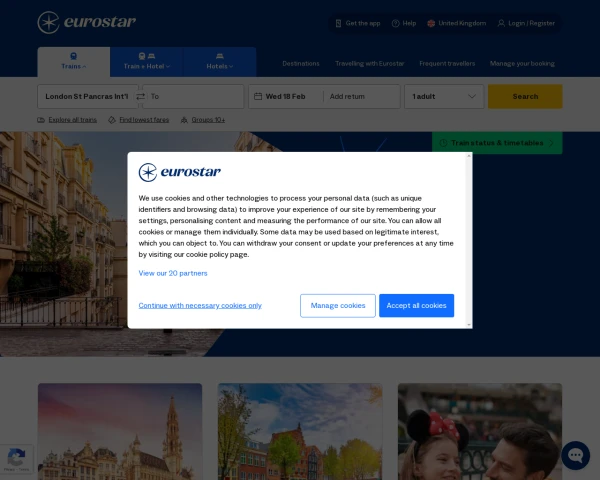600x480 pixels.
Task: Open the Frequent travellers menu
Action: pos(447,64)
